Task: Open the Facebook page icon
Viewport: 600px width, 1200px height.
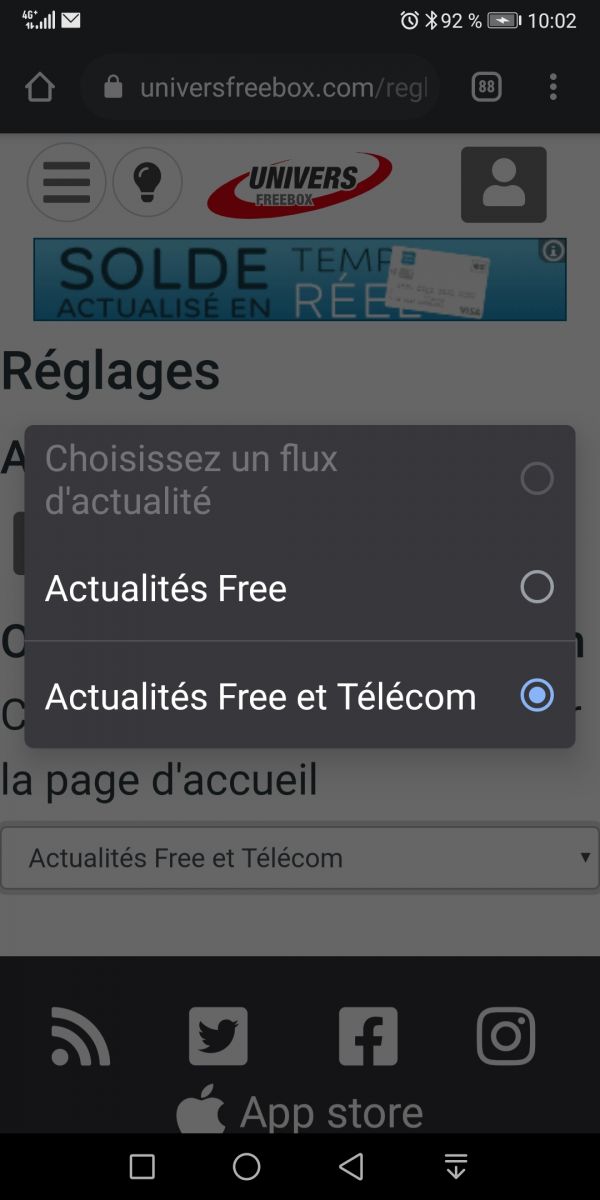Action: 367,1036
